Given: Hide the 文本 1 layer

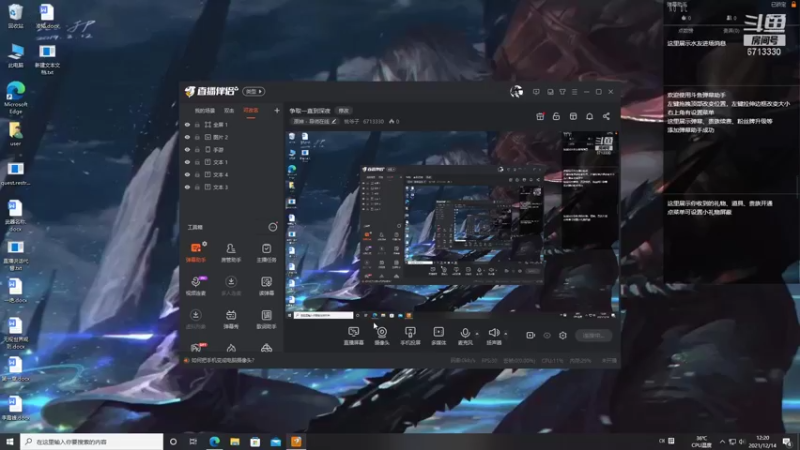Looking at the screenshot, I should 187,162.
